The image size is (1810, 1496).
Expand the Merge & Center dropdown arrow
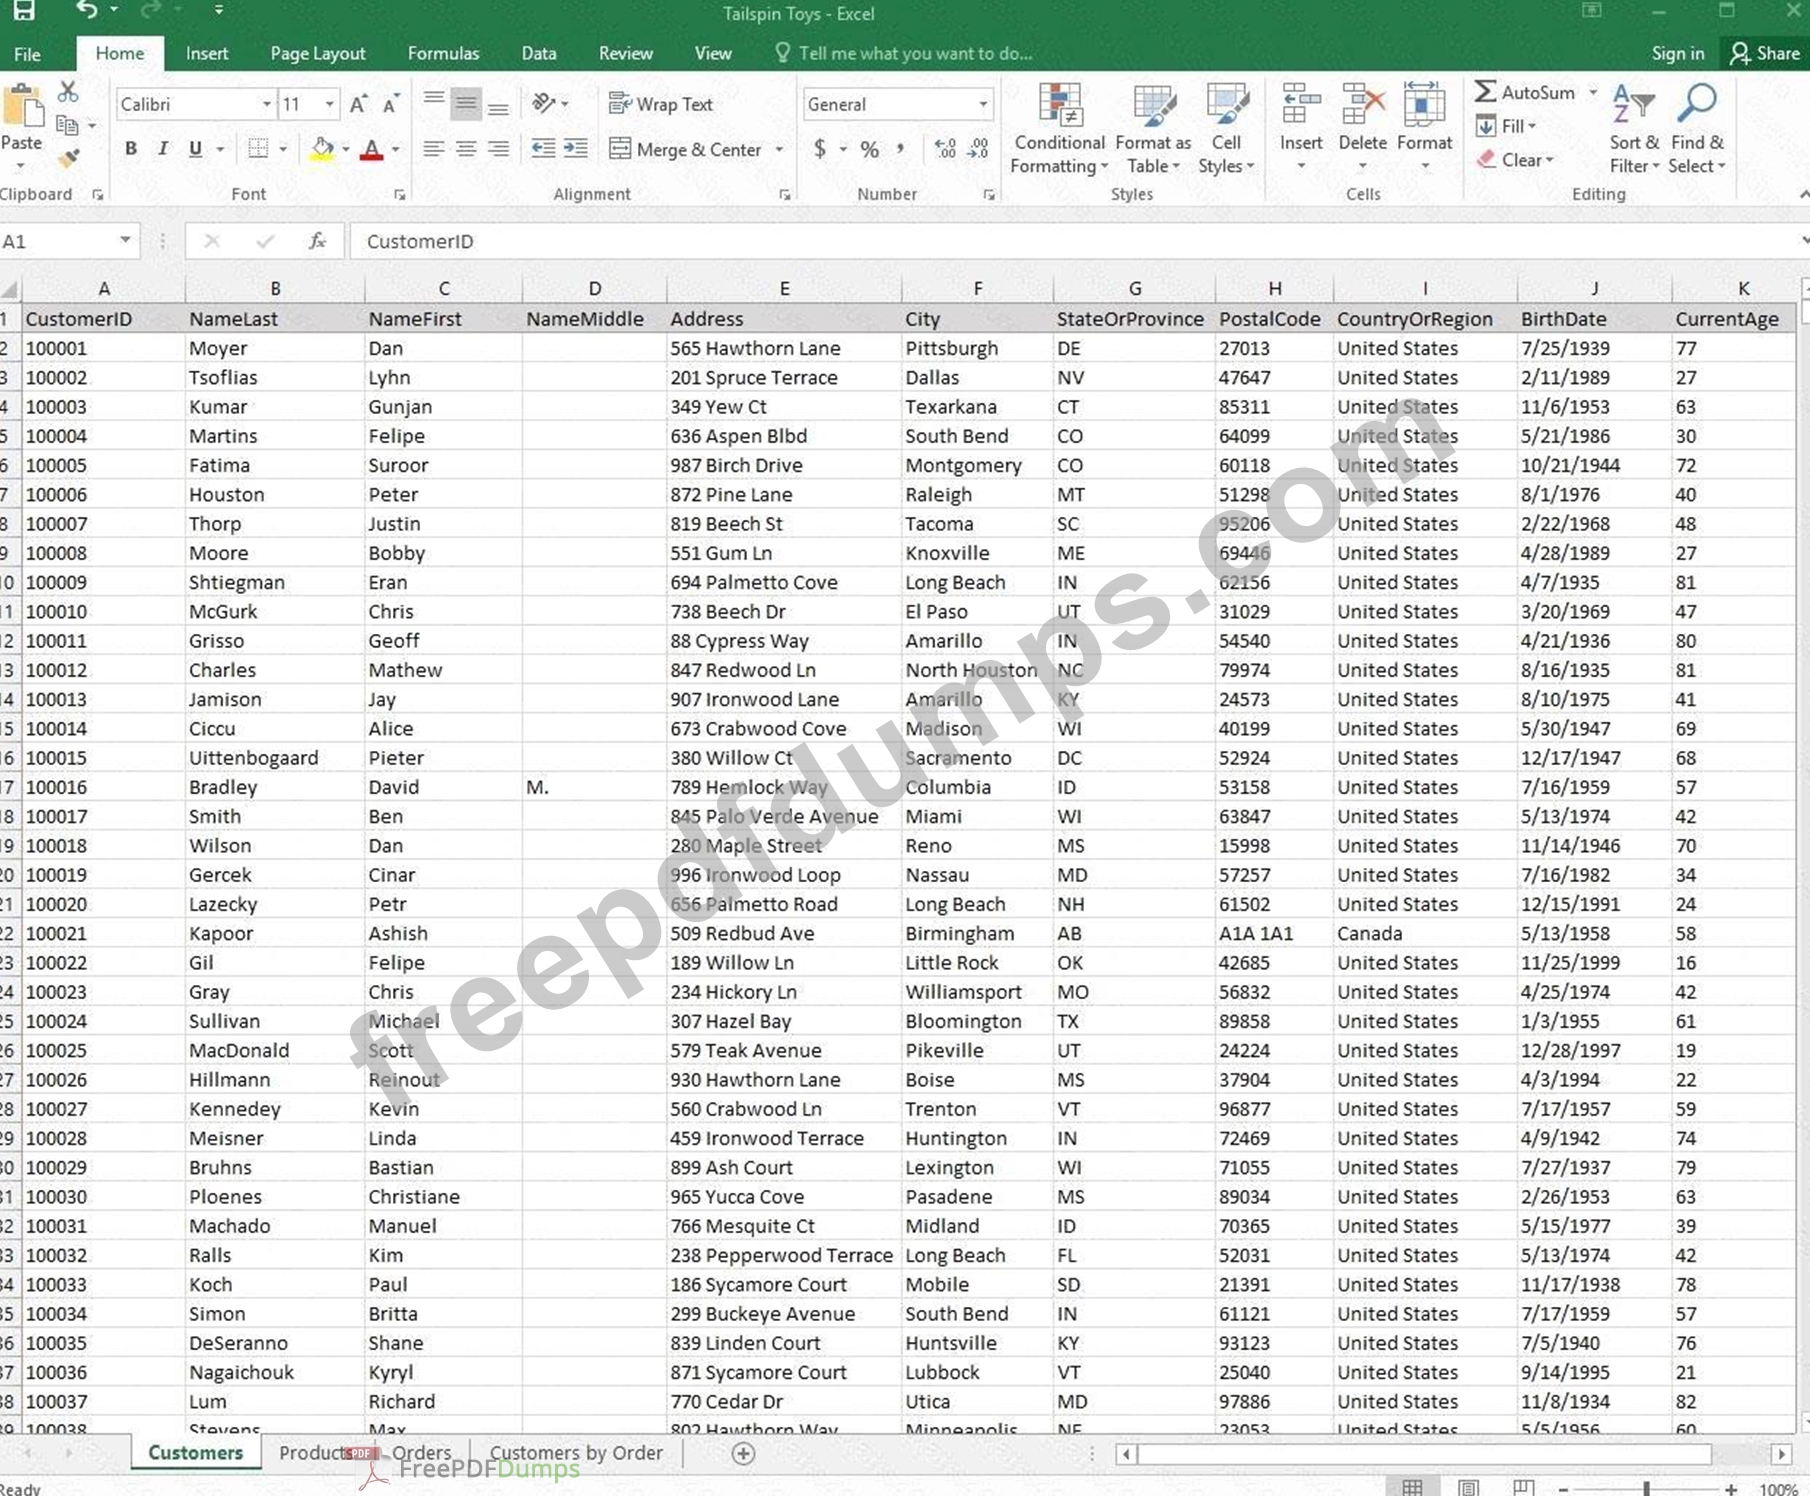click(779, 150)
